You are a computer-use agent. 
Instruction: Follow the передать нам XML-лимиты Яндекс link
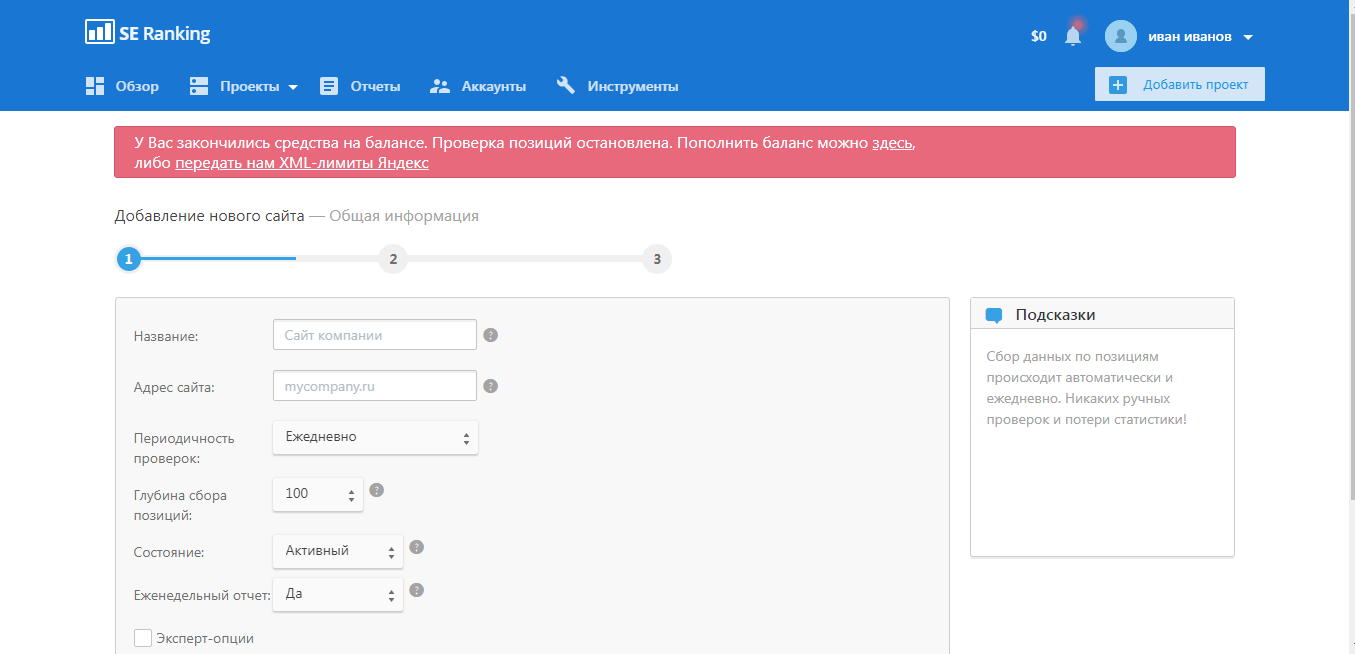[301, 163]
